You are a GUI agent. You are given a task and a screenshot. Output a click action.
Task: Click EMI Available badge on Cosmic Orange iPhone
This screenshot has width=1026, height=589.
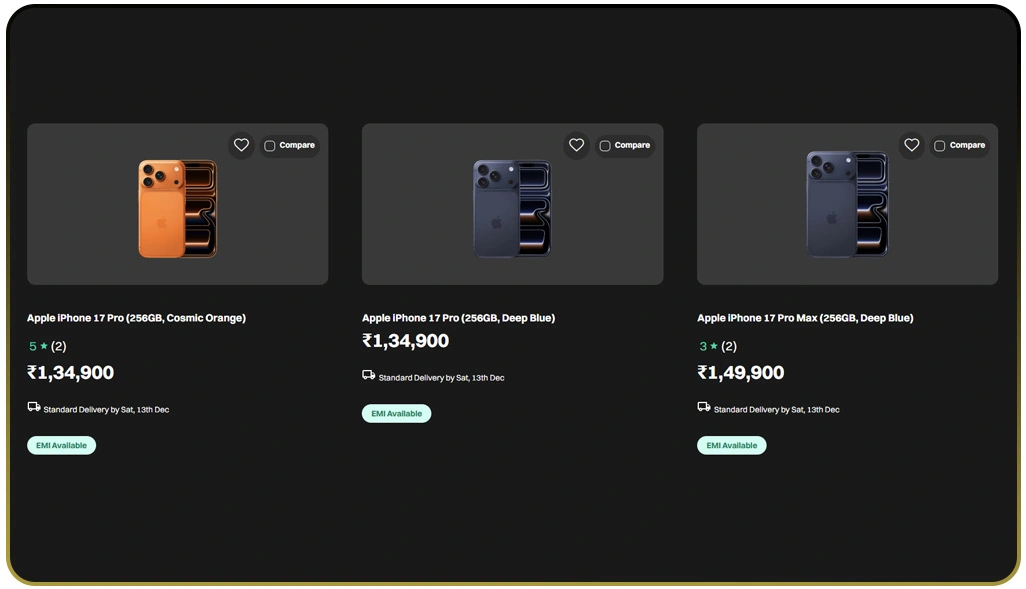pos(62,445)
